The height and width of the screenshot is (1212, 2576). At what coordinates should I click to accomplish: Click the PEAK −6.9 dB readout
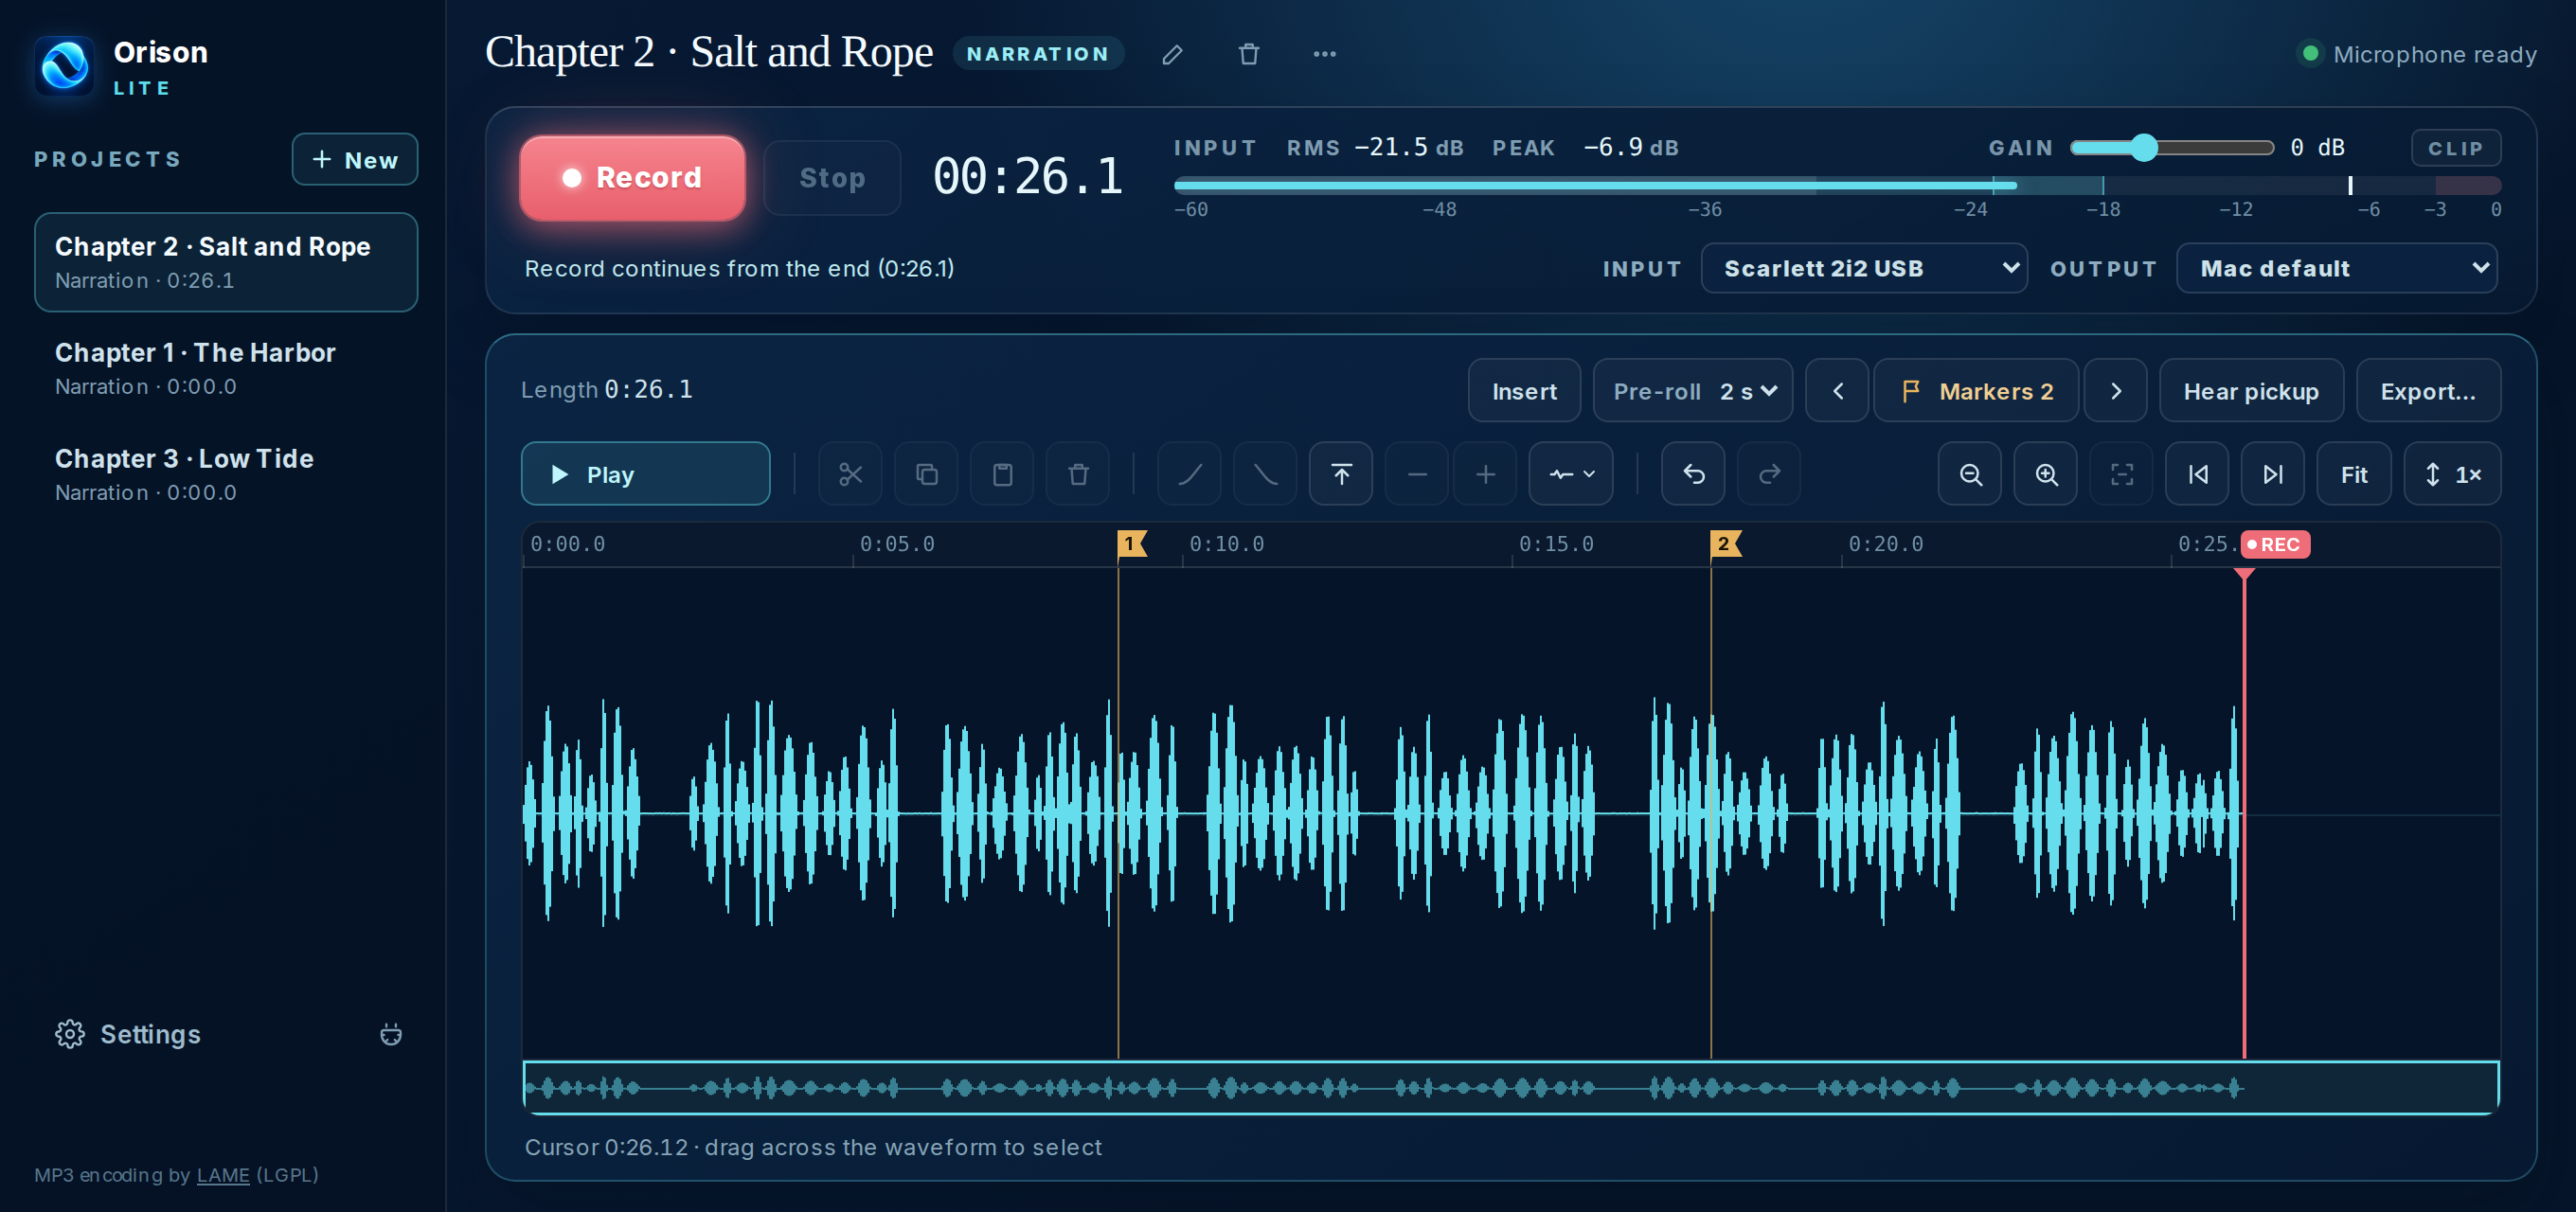[x=1585, y=148]
